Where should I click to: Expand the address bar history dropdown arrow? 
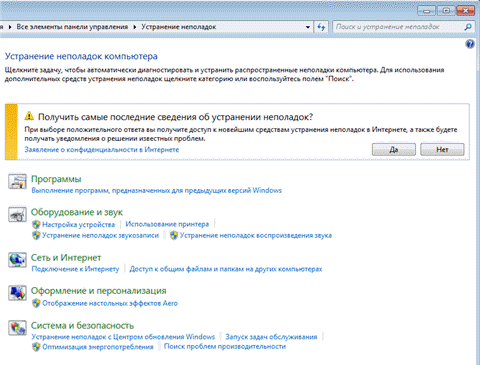click(x=308, y=27)
